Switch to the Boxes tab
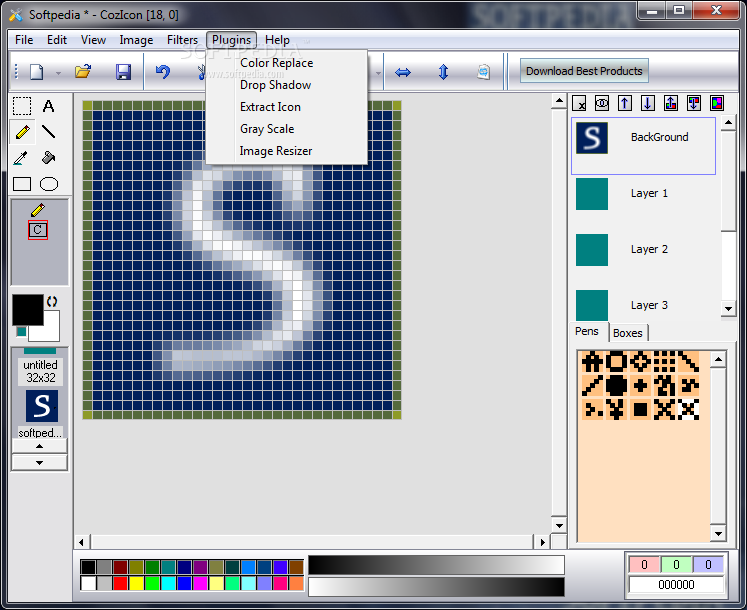Image resolution: width=747 pixels, height=610 pixels. click(x=628, y=333)
